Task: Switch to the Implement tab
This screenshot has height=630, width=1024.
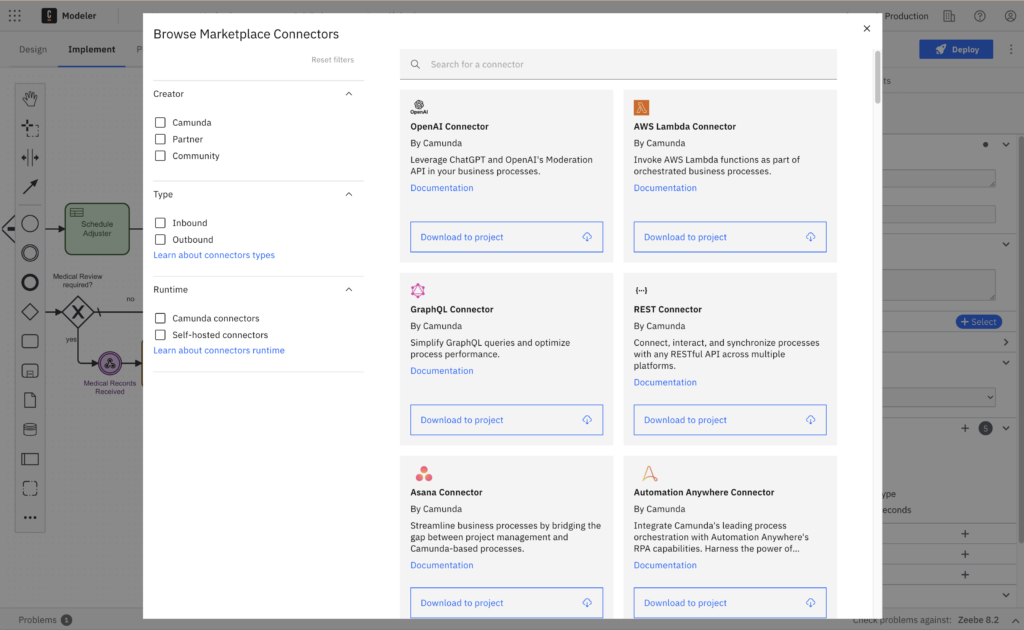Action: pos(91,50)
